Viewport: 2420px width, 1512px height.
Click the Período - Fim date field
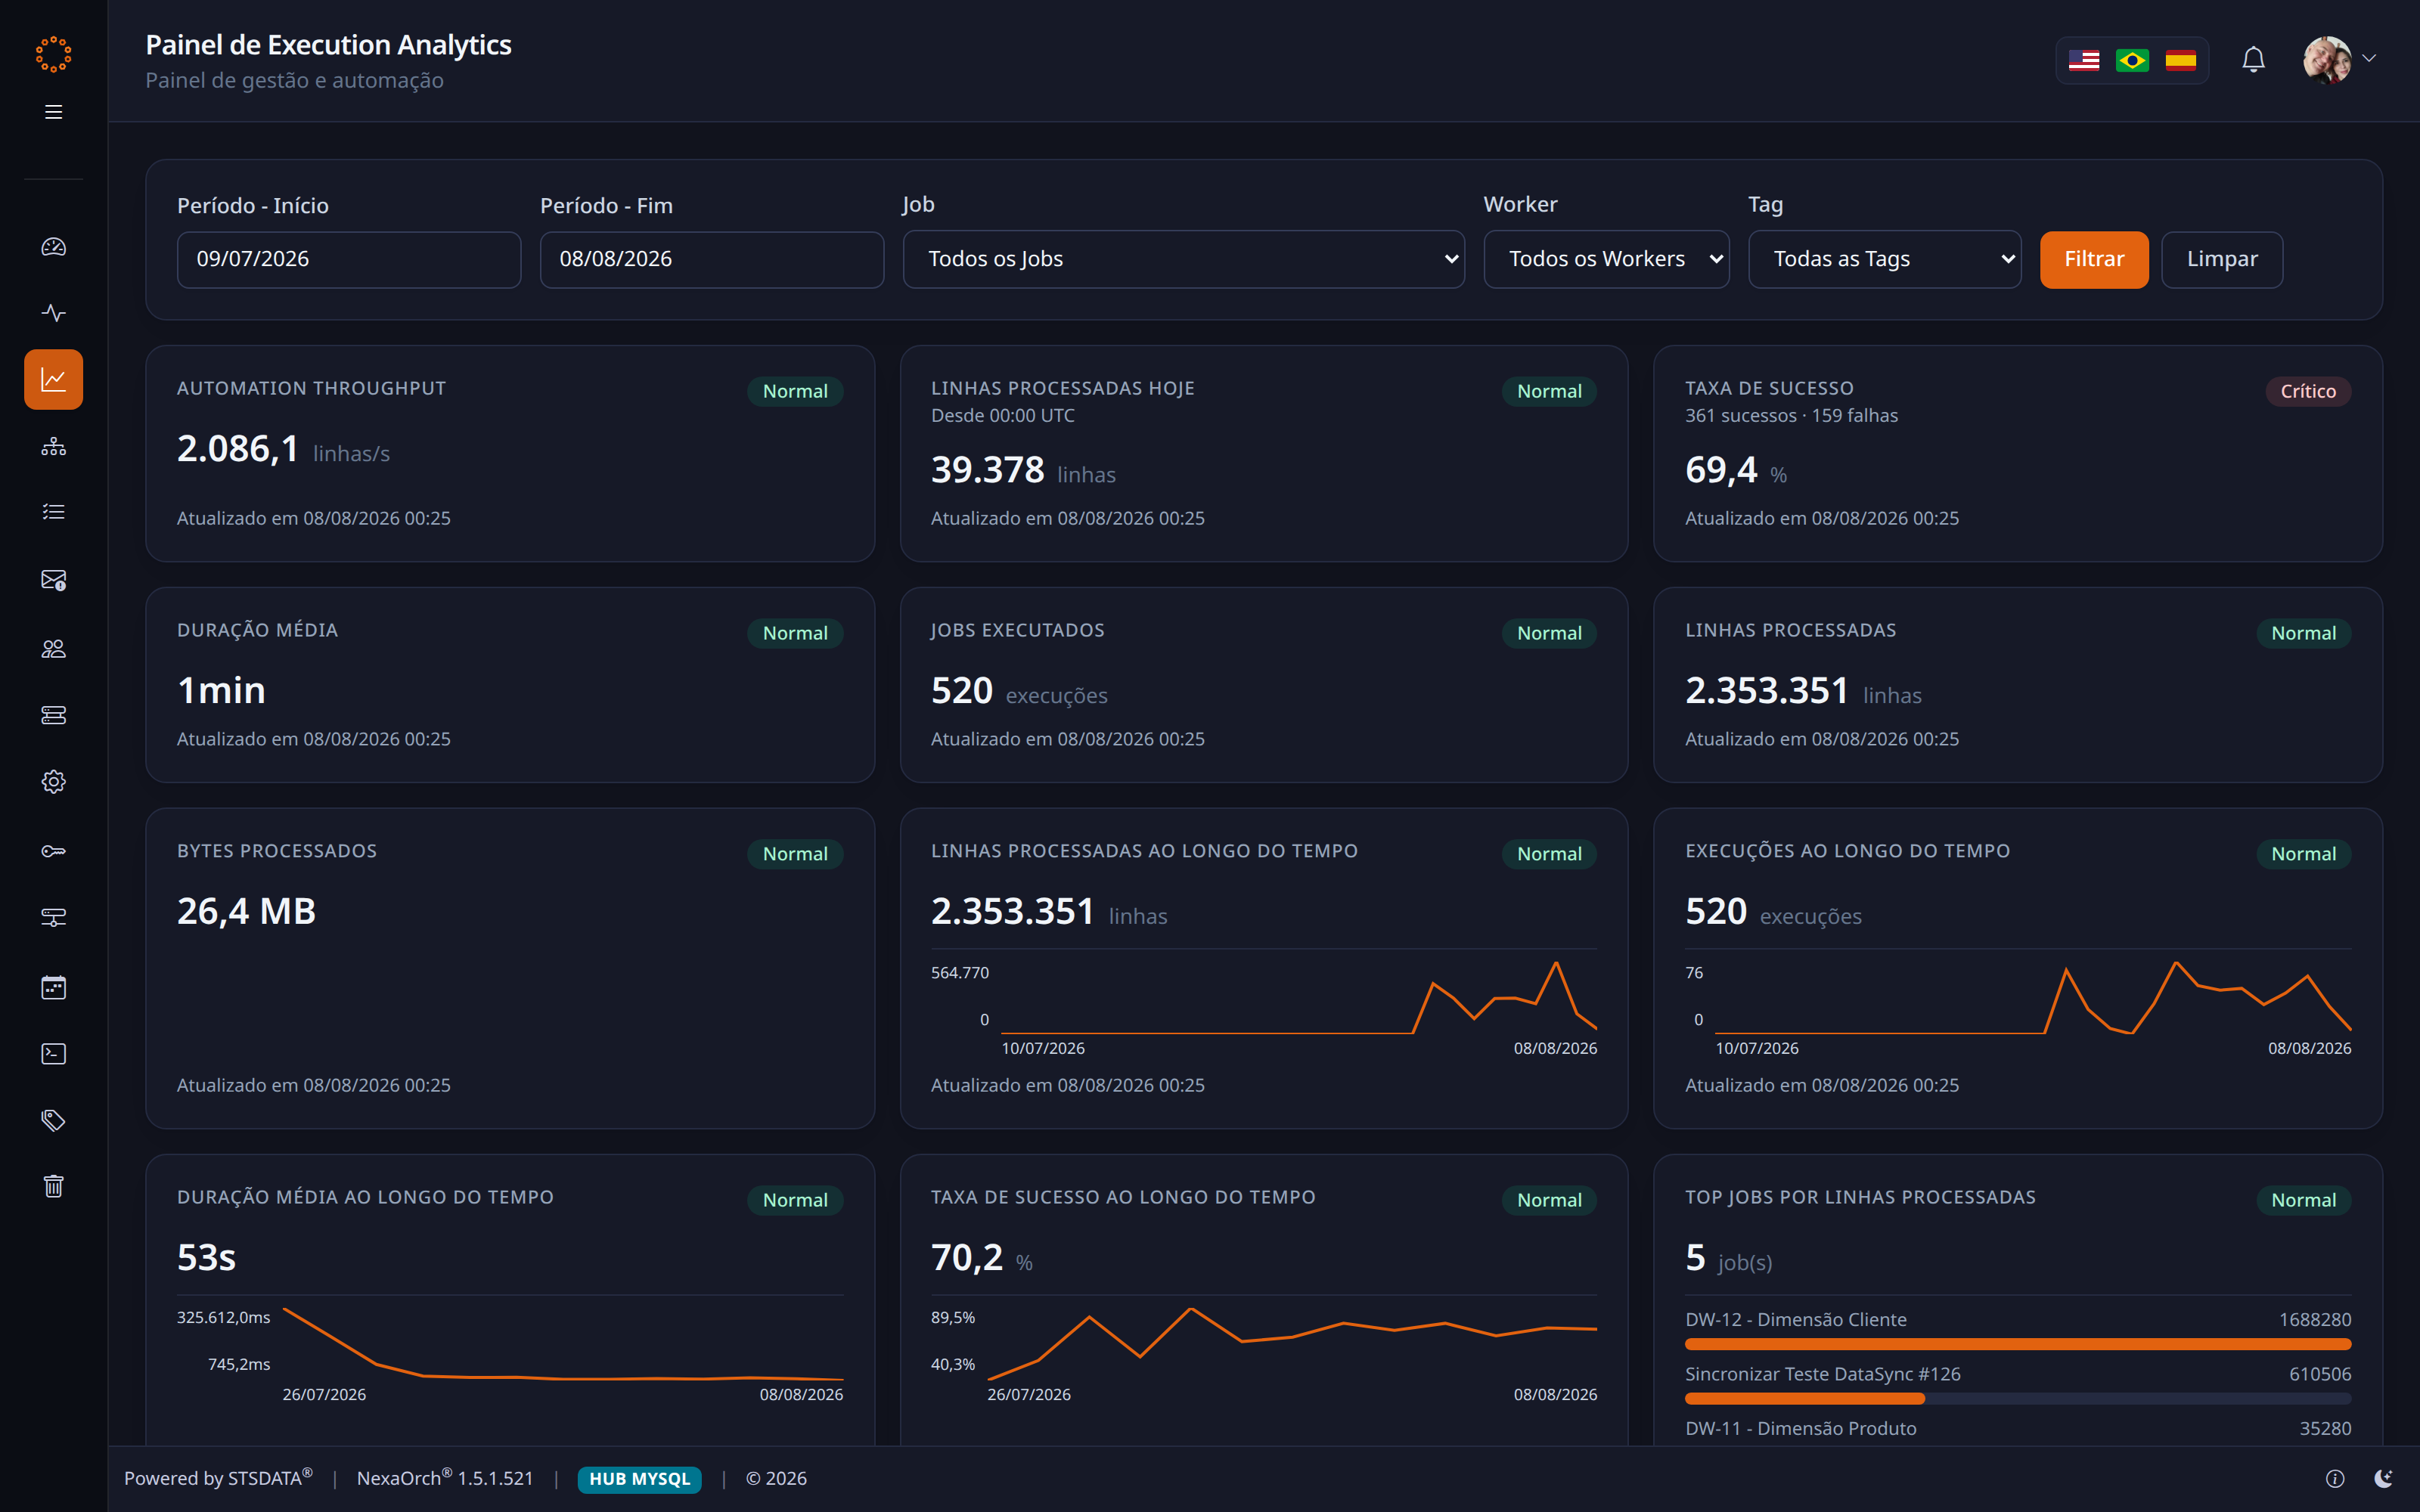(712, 260)
